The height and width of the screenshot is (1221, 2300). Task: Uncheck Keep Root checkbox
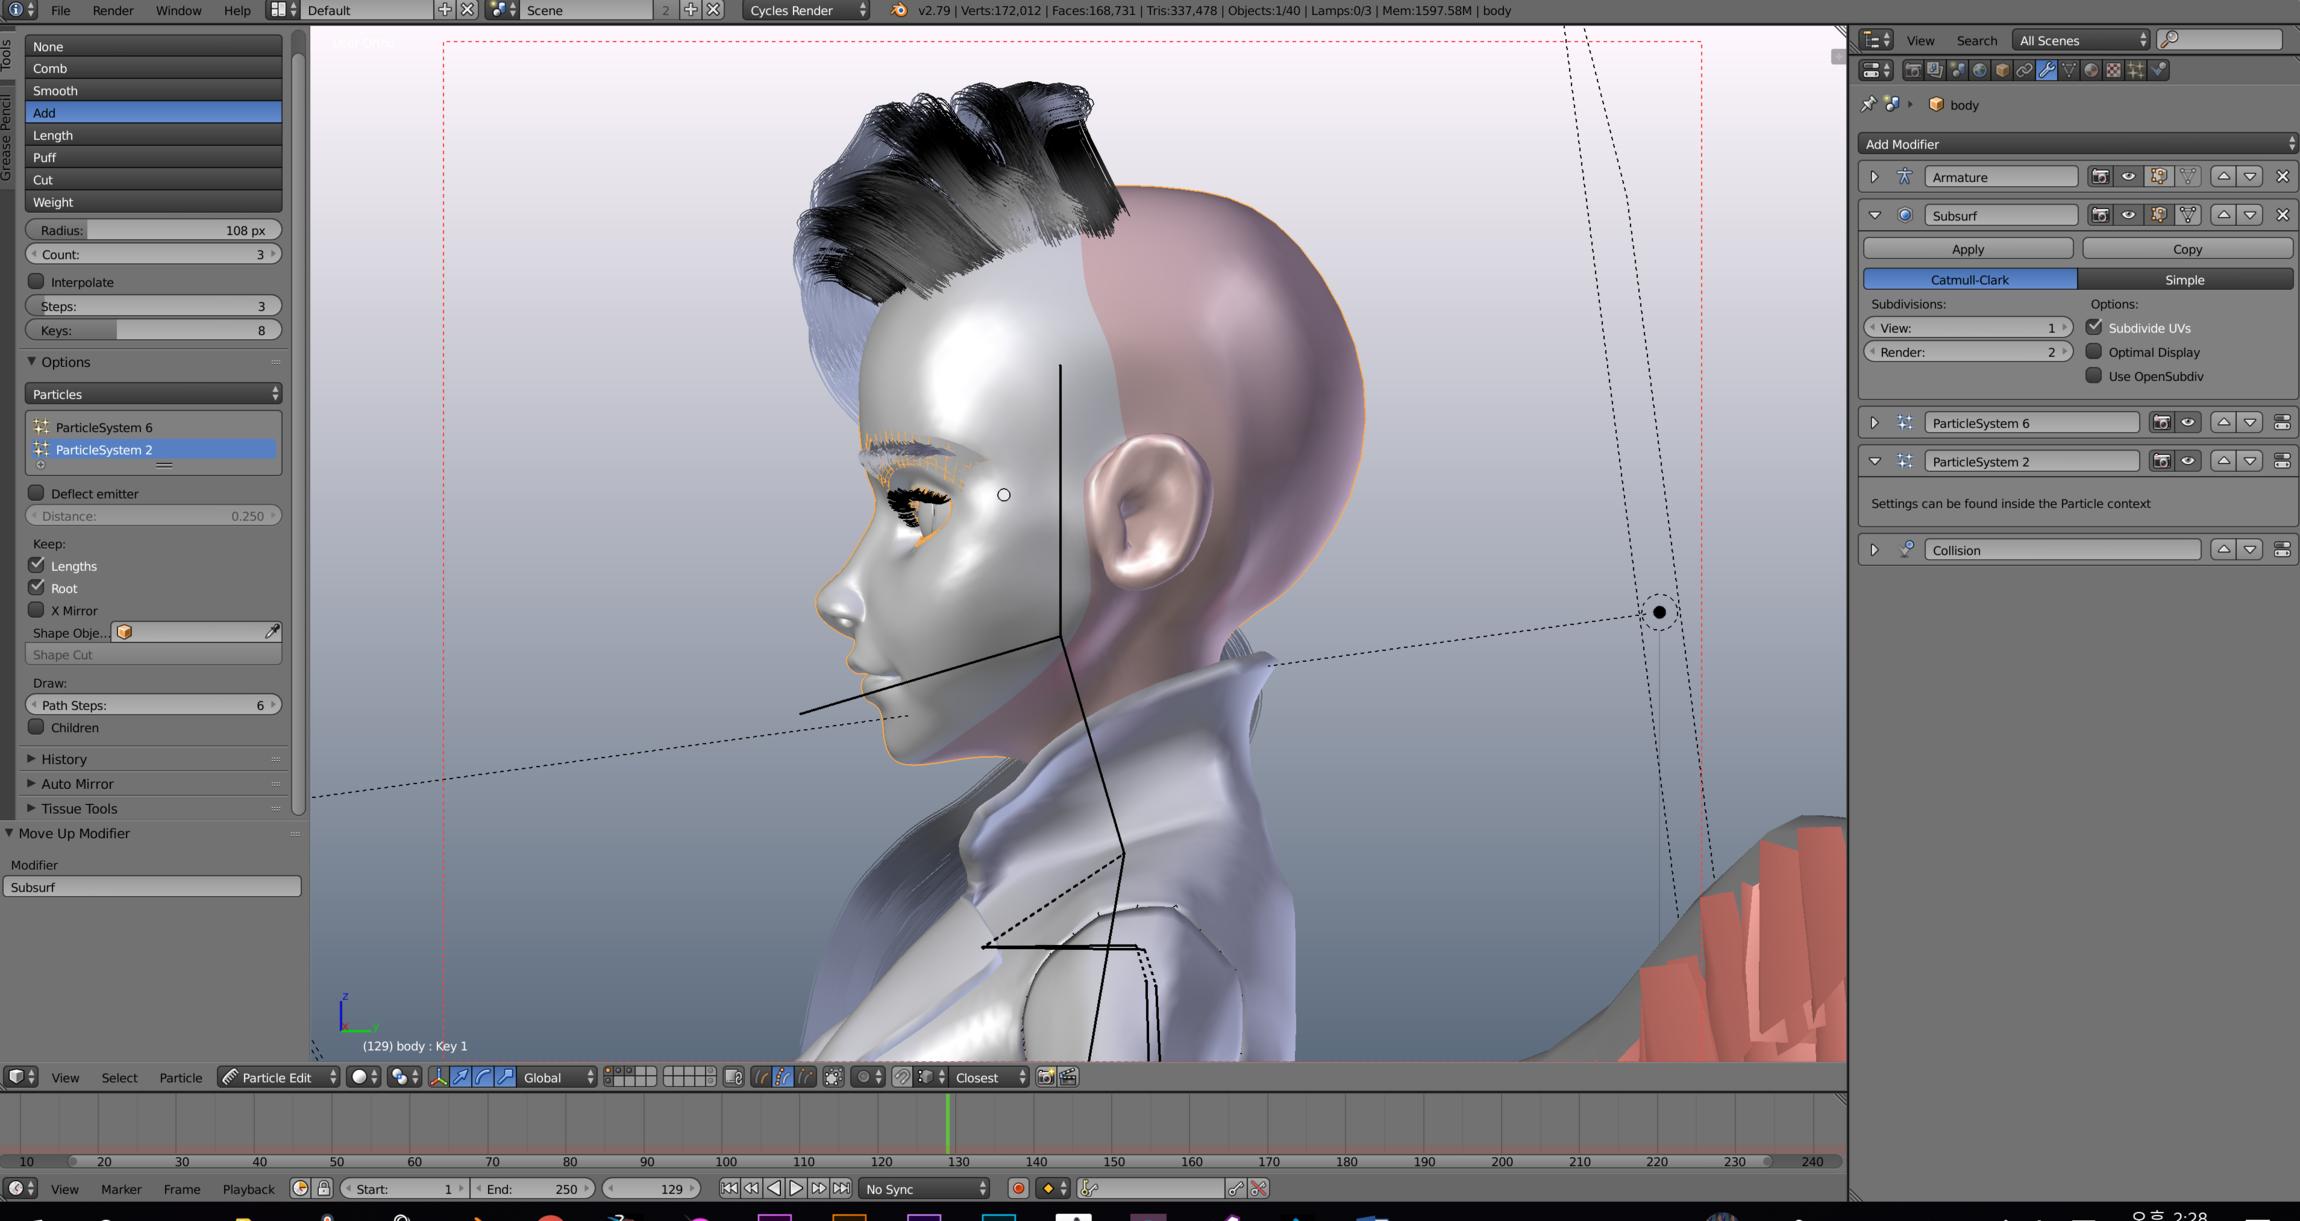[x=37, y=587]
